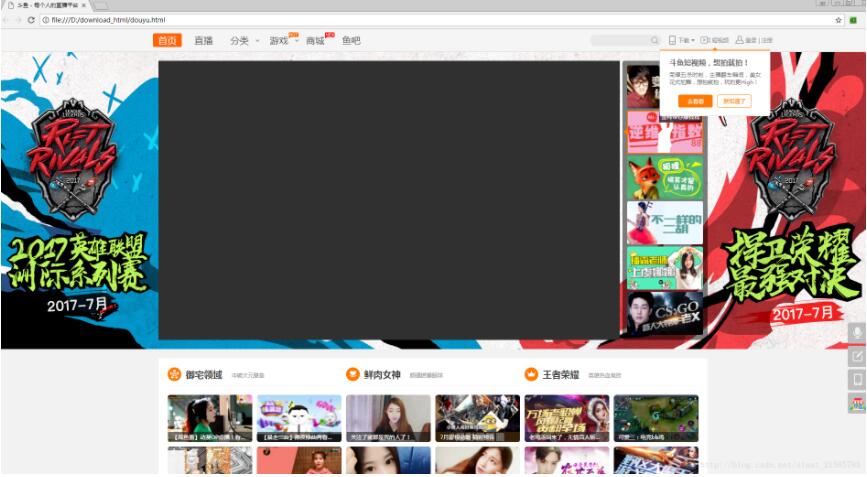
Task: Close the Douyu browser tab
Action: (x=83, y=5)
